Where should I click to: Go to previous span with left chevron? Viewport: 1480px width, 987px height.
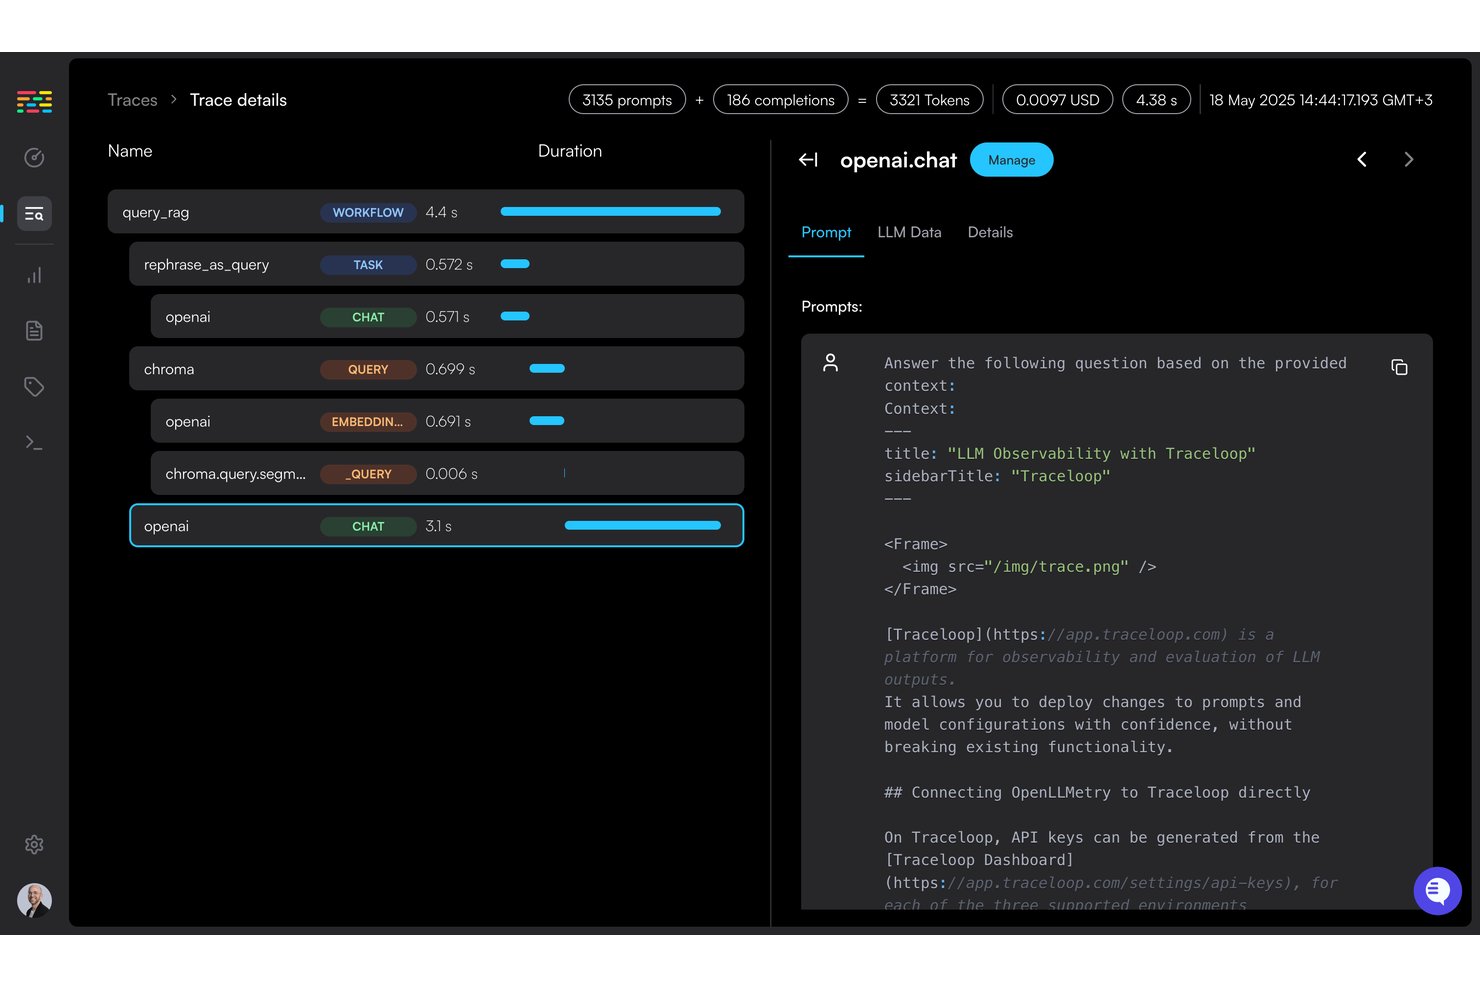click(1361, 160)
